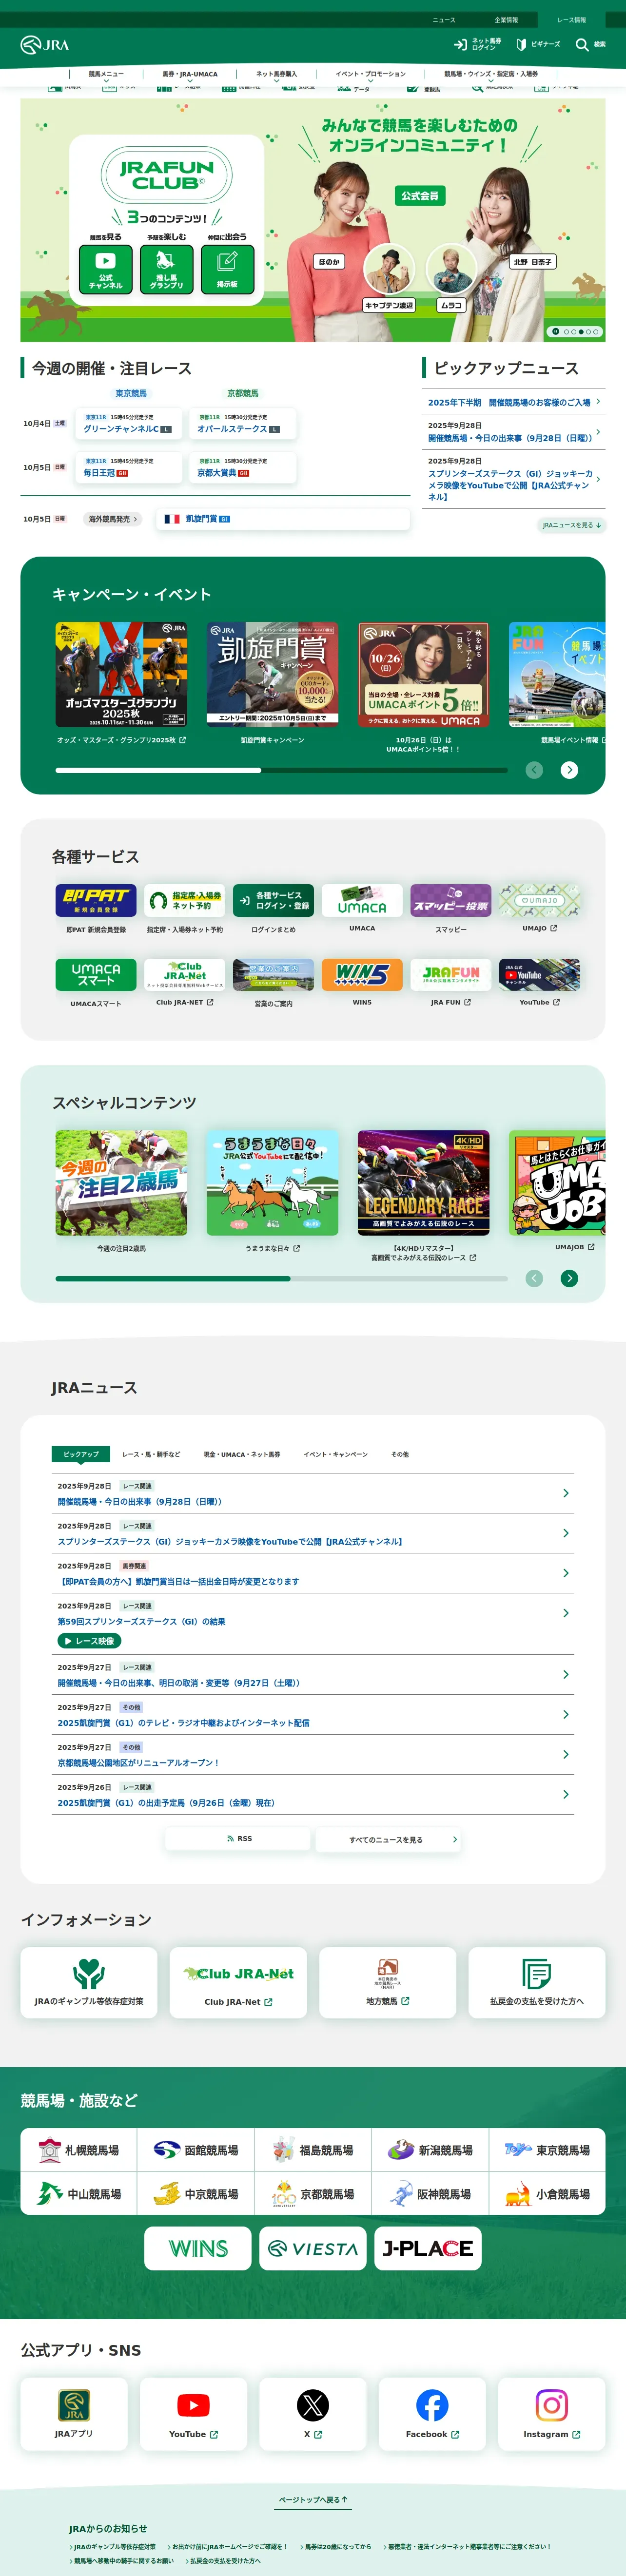Expand the ネット馬券購入 dropdown menu
The width and height of the screenshot is (626, 2576).
click(276, 75)
